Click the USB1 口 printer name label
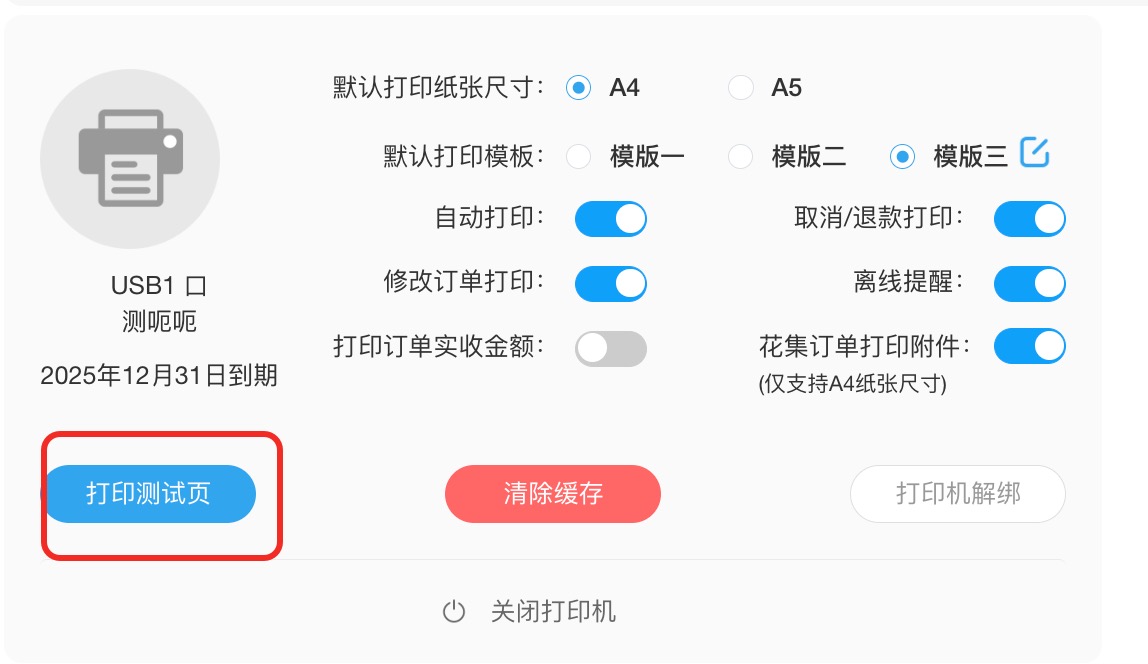This screenshot has width=1148, height=664. point(159,286)
